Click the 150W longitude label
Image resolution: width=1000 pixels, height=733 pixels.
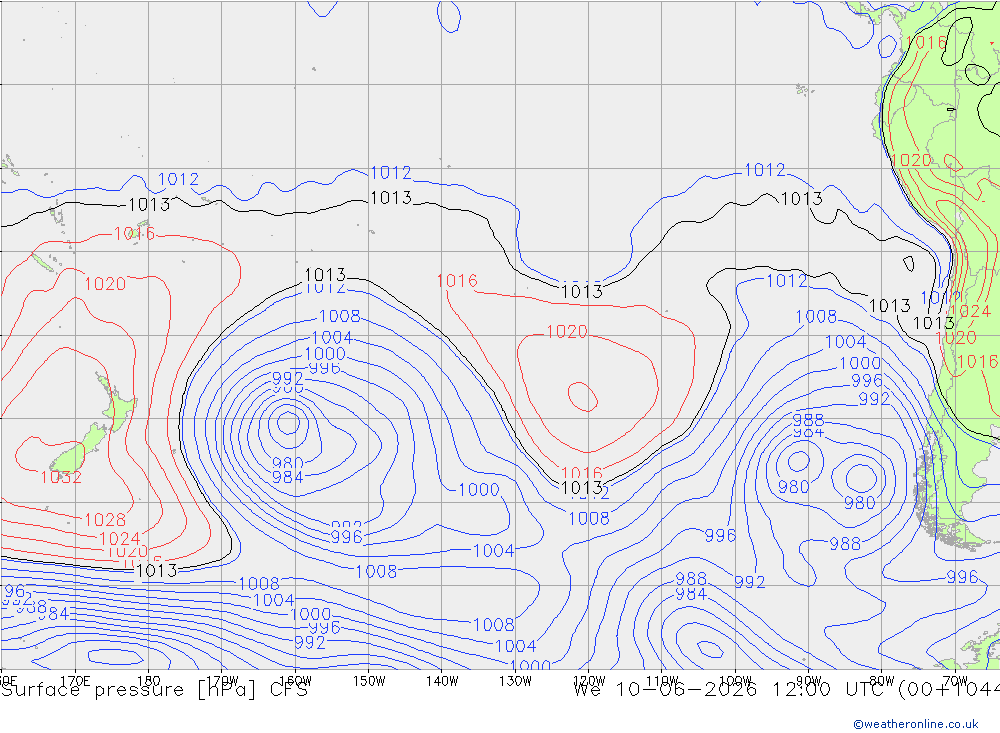click(369, 681)
